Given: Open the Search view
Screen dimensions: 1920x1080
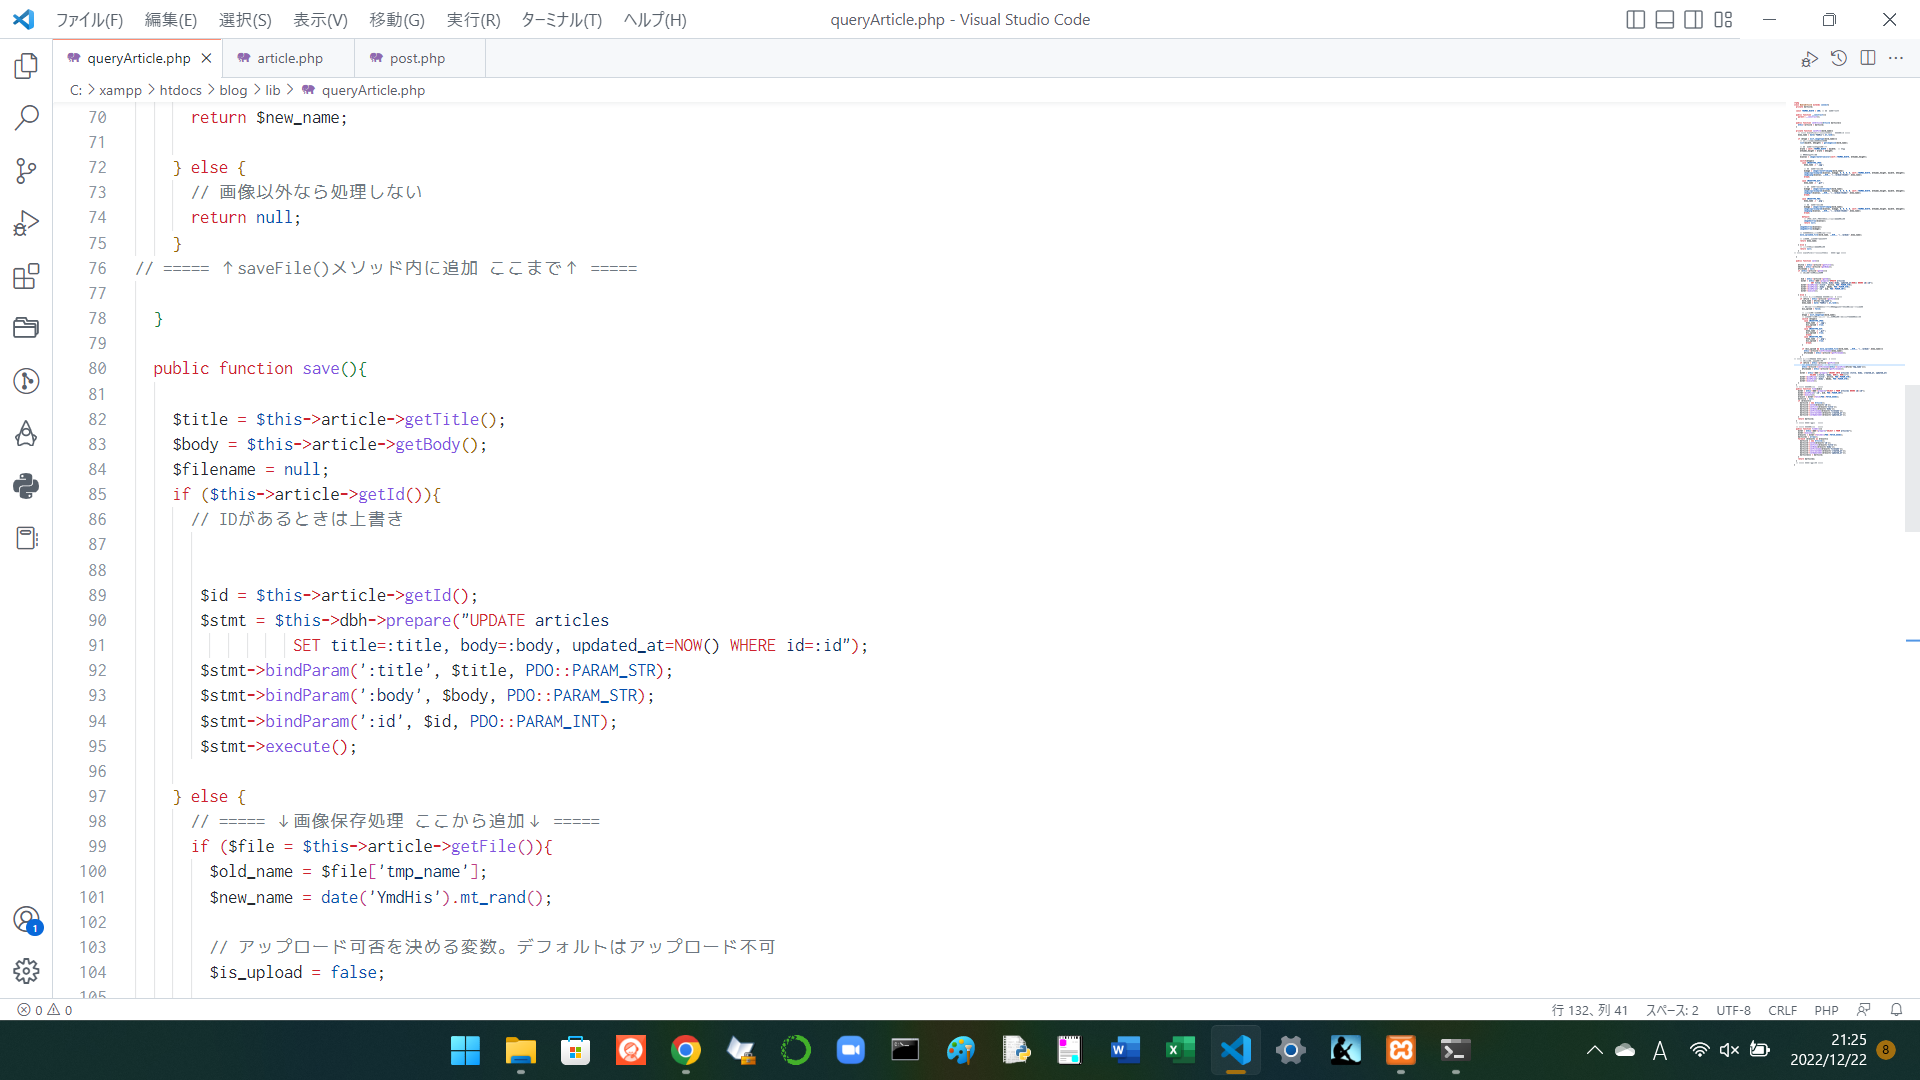Looking at the screenshot, I should click(26, 117).
